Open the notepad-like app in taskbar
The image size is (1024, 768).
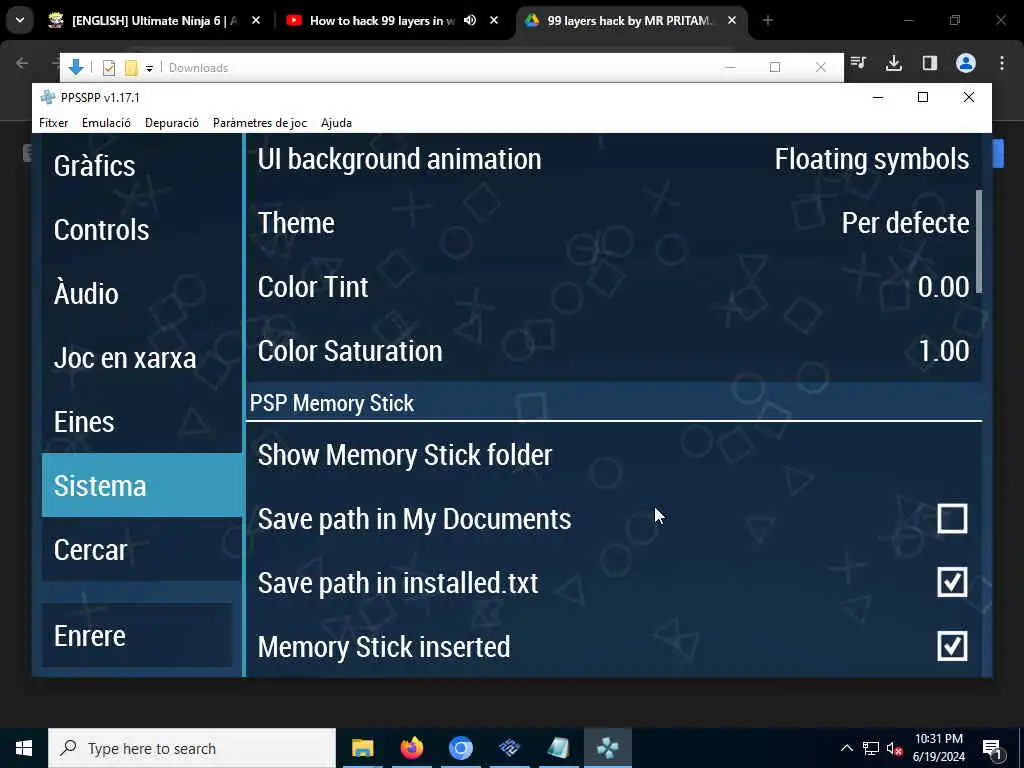pyautogui.click(x=558, y=748)
